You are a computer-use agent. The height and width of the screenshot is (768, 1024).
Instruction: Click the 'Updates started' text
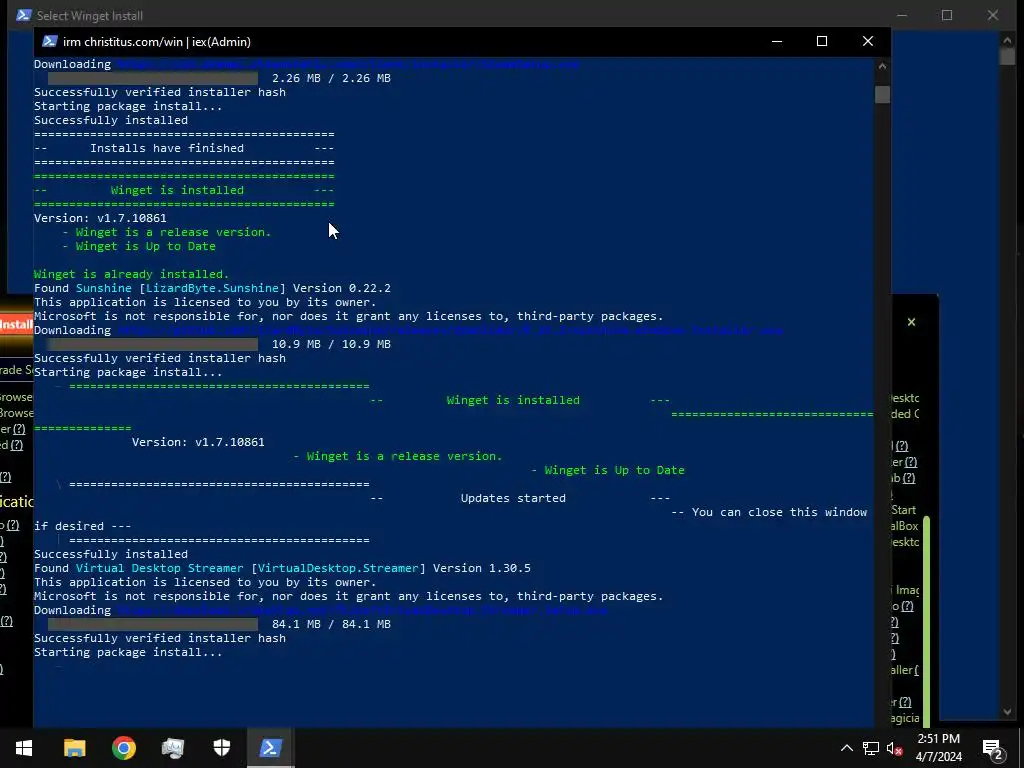pyautogui.click(x=513, y=498)
